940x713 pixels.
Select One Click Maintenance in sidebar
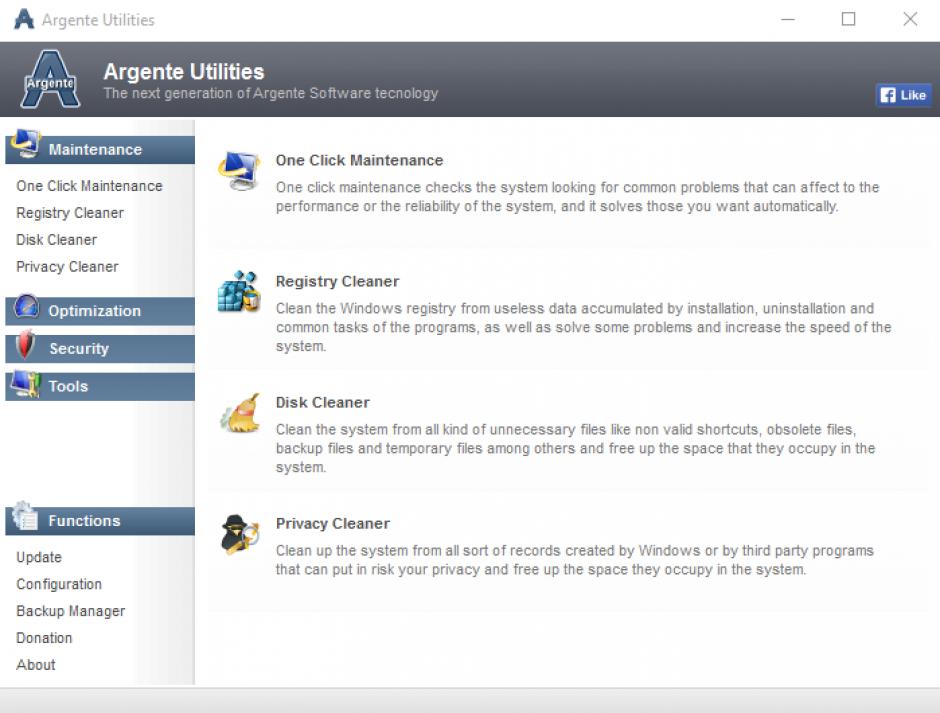(x=89, y=186)
